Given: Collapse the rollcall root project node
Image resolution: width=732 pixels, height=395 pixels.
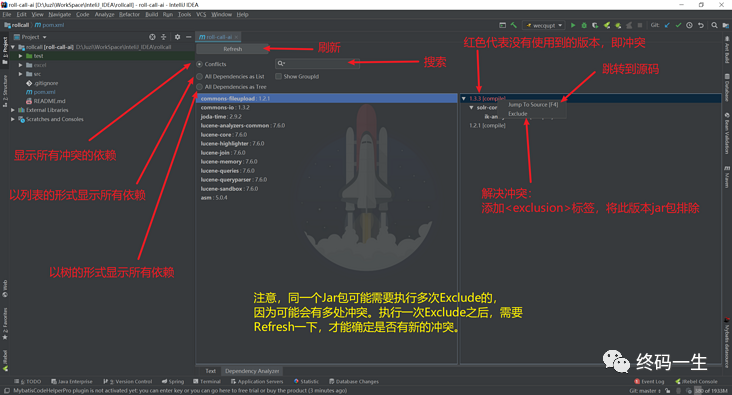Looking at the screenshot, I should click(x=13, y=47).
